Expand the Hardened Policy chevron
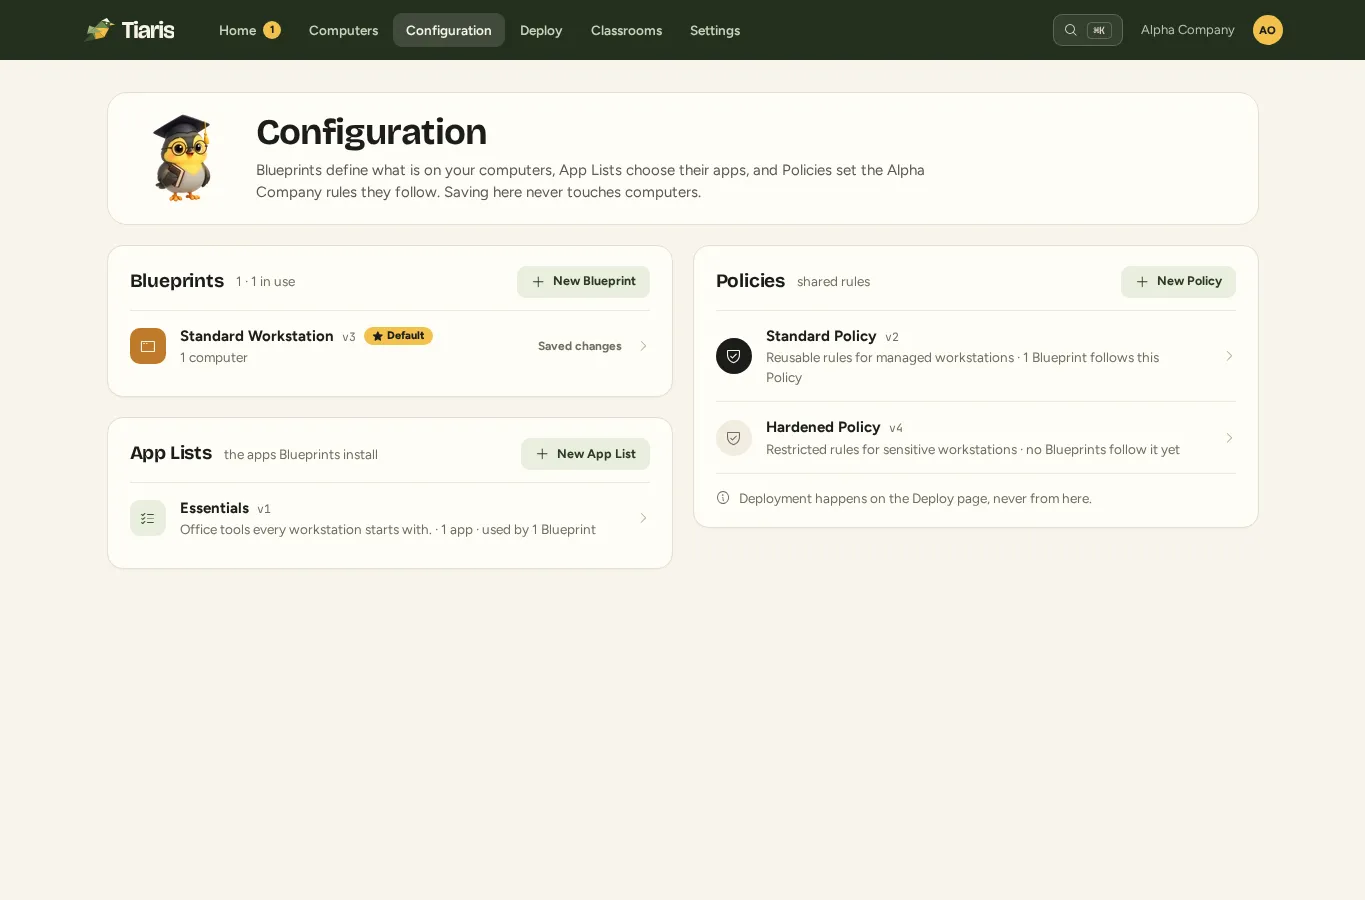This screenshot has height=900, width=1365. click(1229, 438)
